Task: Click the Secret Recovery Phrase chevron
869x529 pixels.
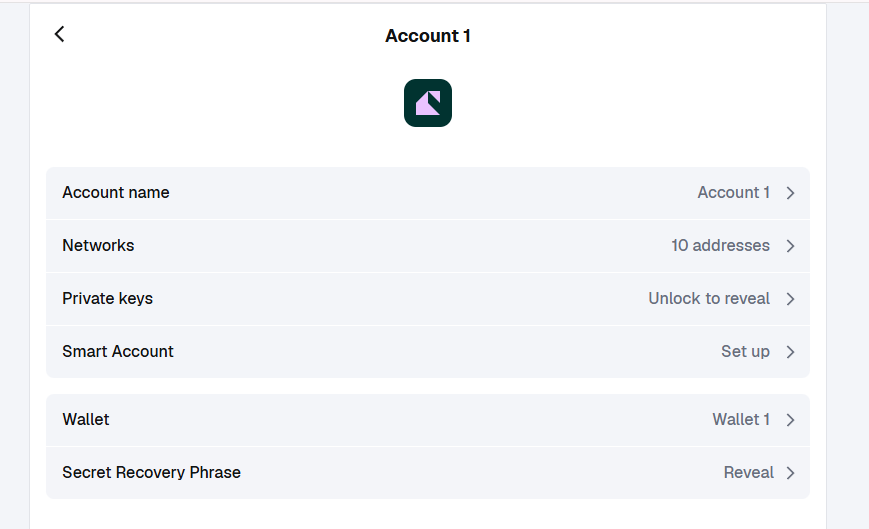Action: pyautogui.click(x=790, y=473)
